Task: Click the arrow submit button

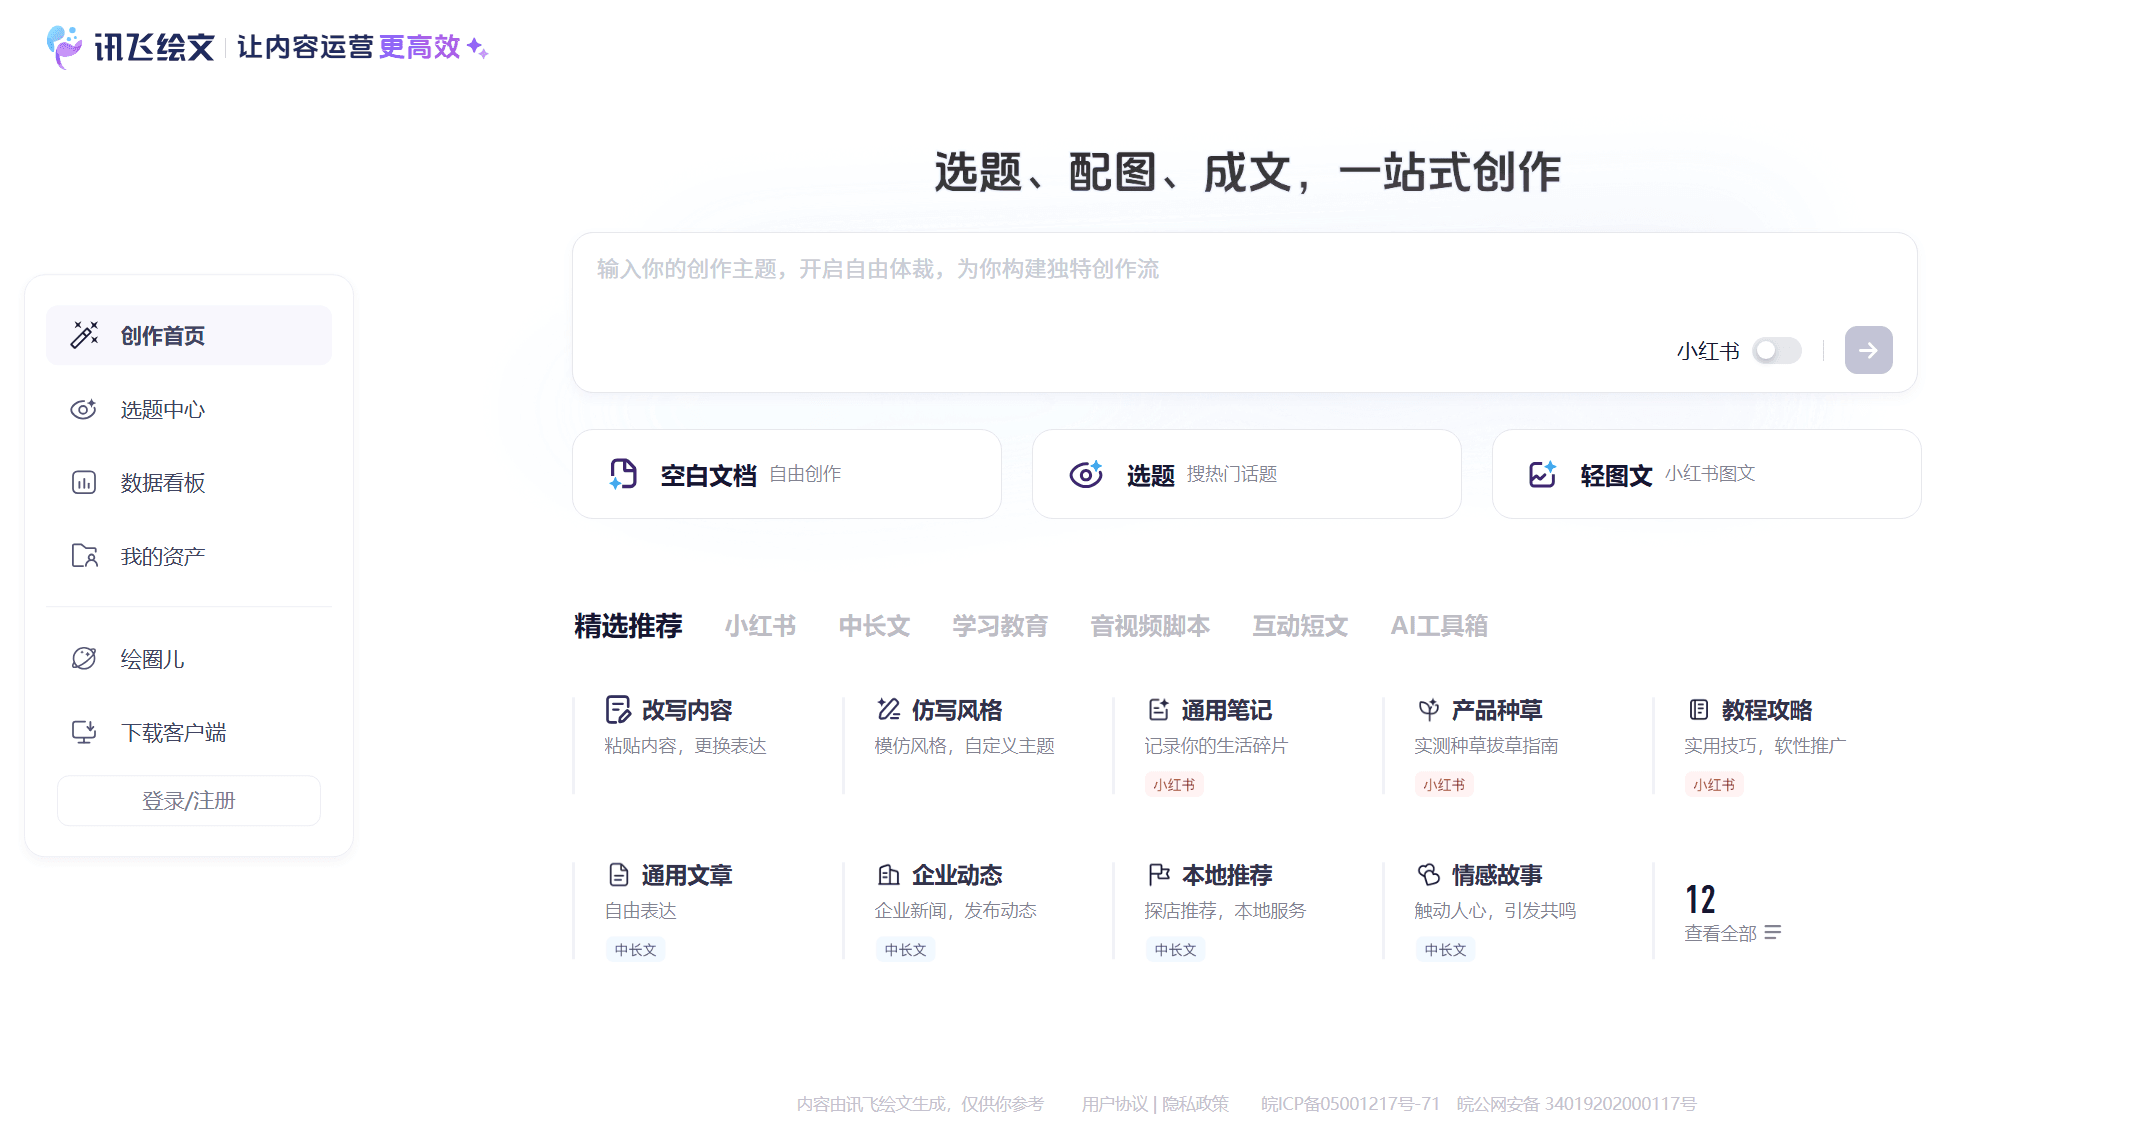Action: pyautogui.click(x=1868, y=350)
